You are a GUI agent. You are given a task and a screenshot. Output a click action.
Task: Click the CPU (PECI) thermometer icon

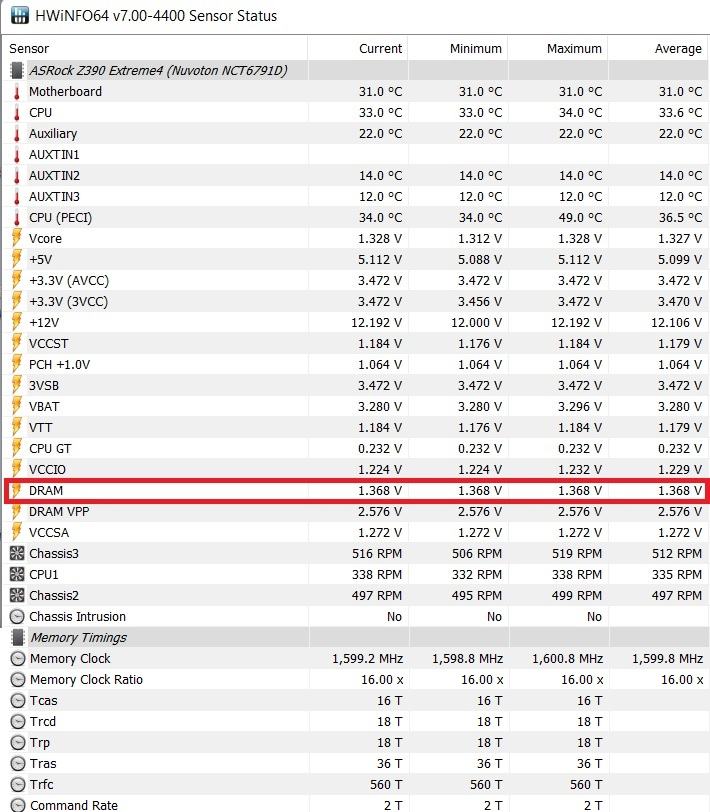click(17, 218)
